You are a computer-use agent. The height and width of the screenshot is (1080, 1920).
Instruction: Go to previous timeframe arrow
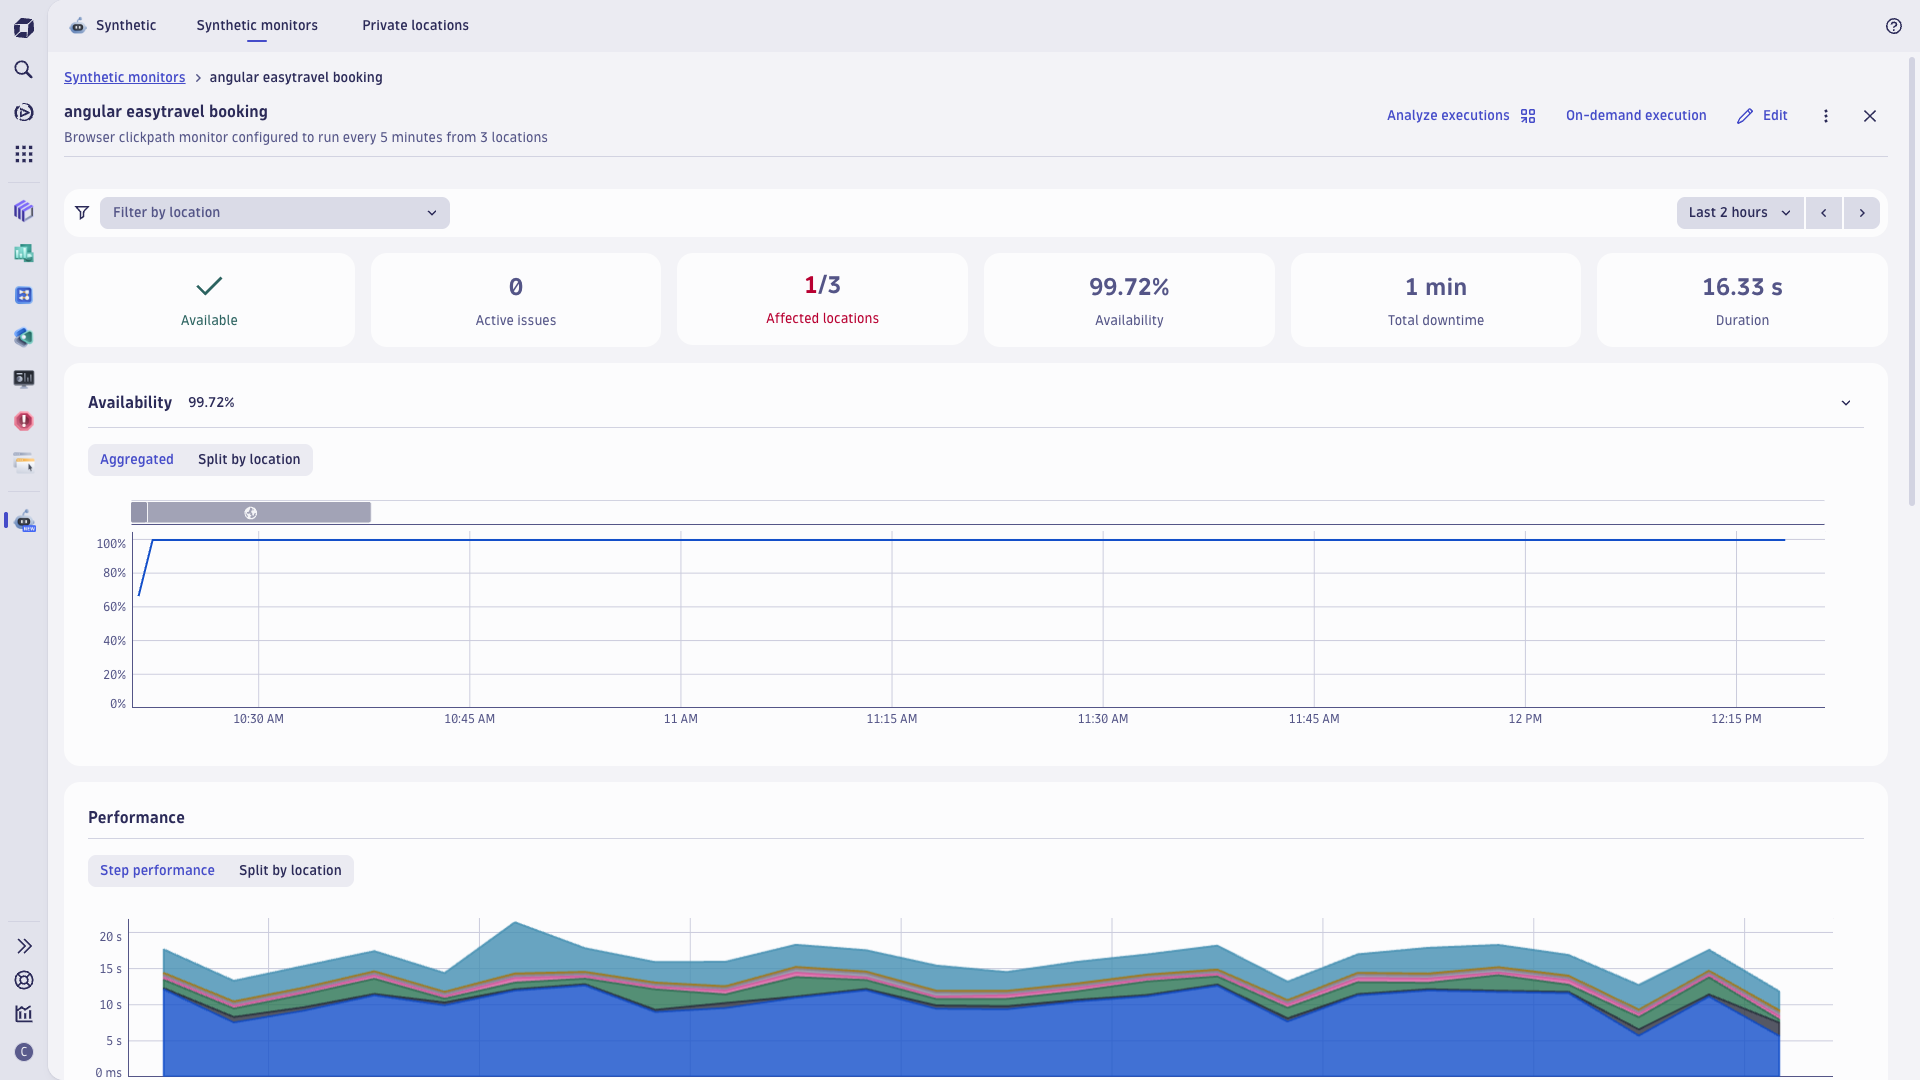point(1824,213)
